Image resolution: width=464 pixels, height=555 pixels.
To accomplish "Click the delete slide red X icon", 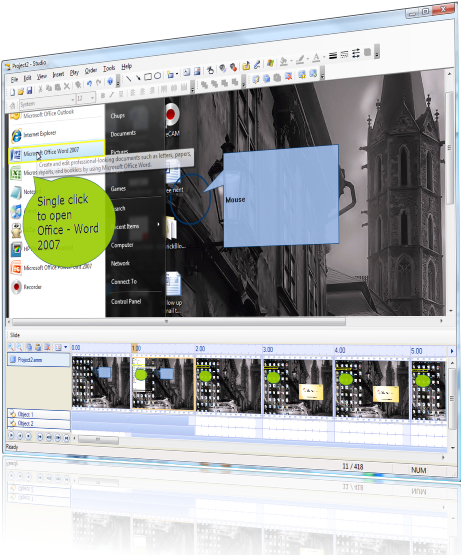I will pyautogui.click(x=289, y=76).
